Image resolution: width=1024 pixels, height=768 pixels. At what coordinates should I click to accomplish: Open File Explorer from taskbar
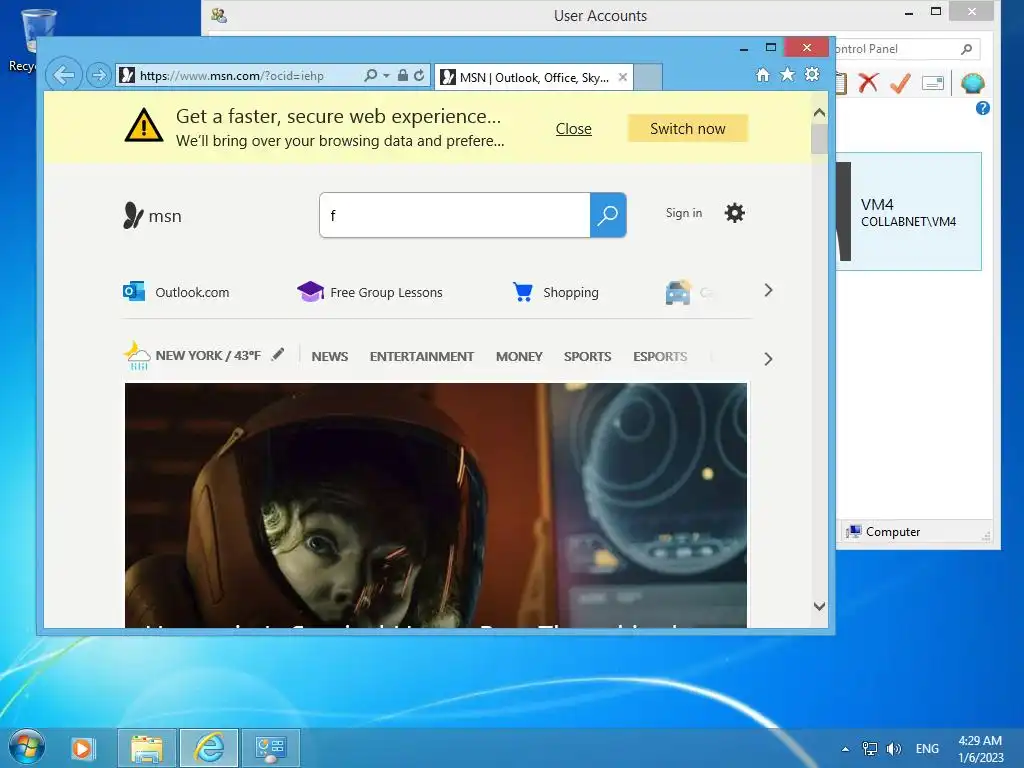147,748
